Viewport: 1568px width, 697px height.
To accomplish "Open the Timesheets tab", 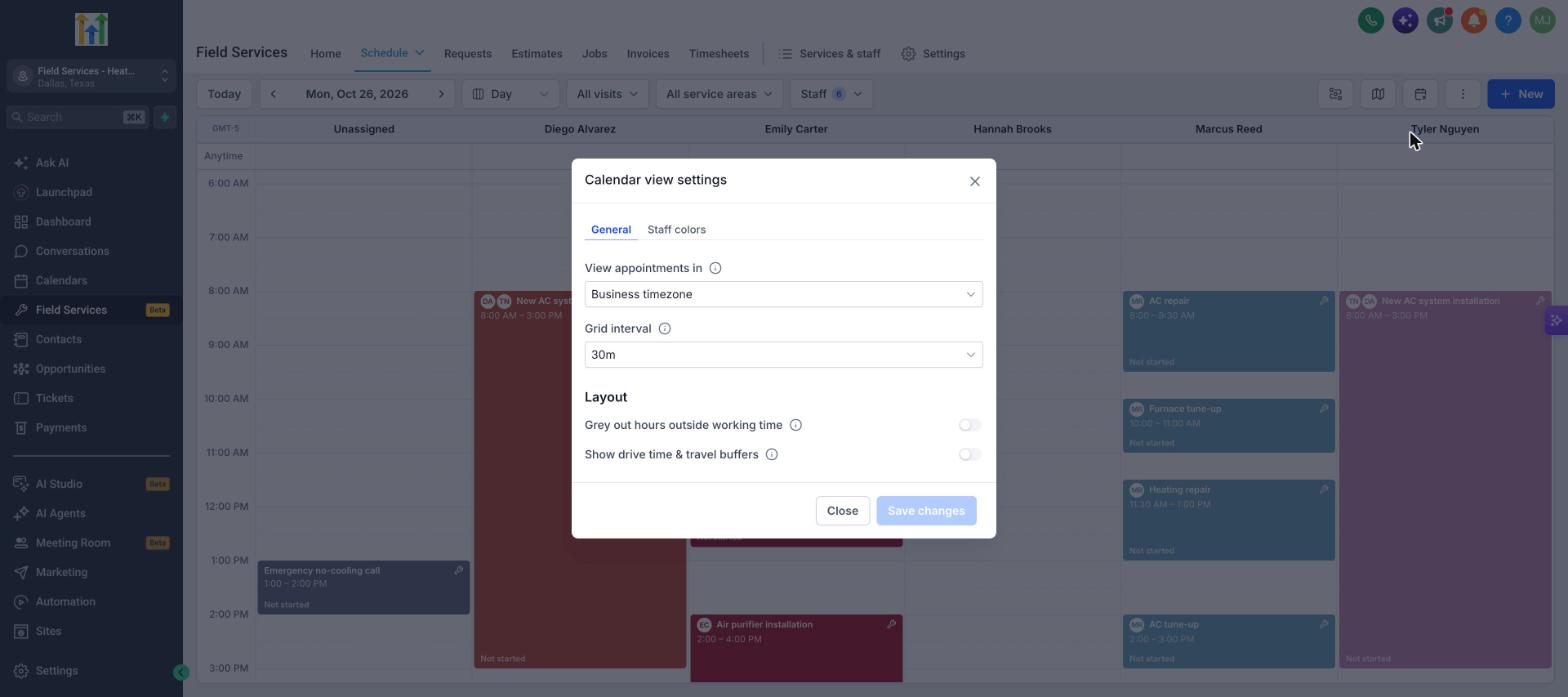I will pos(719,54).
